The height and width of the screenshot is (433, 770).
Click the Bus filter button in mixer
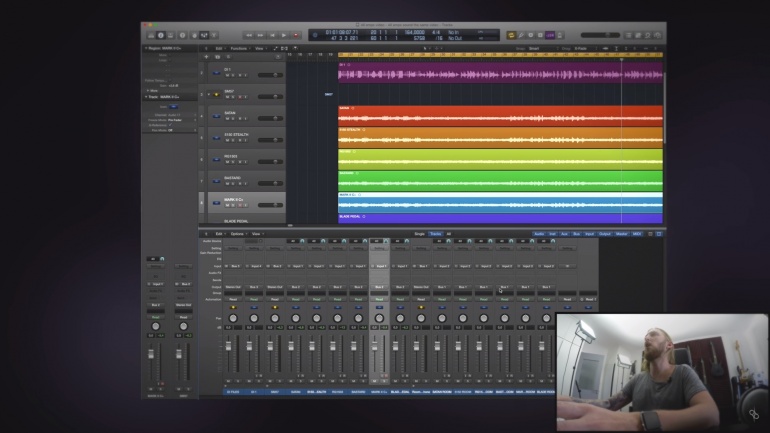(x=578, y=233)
